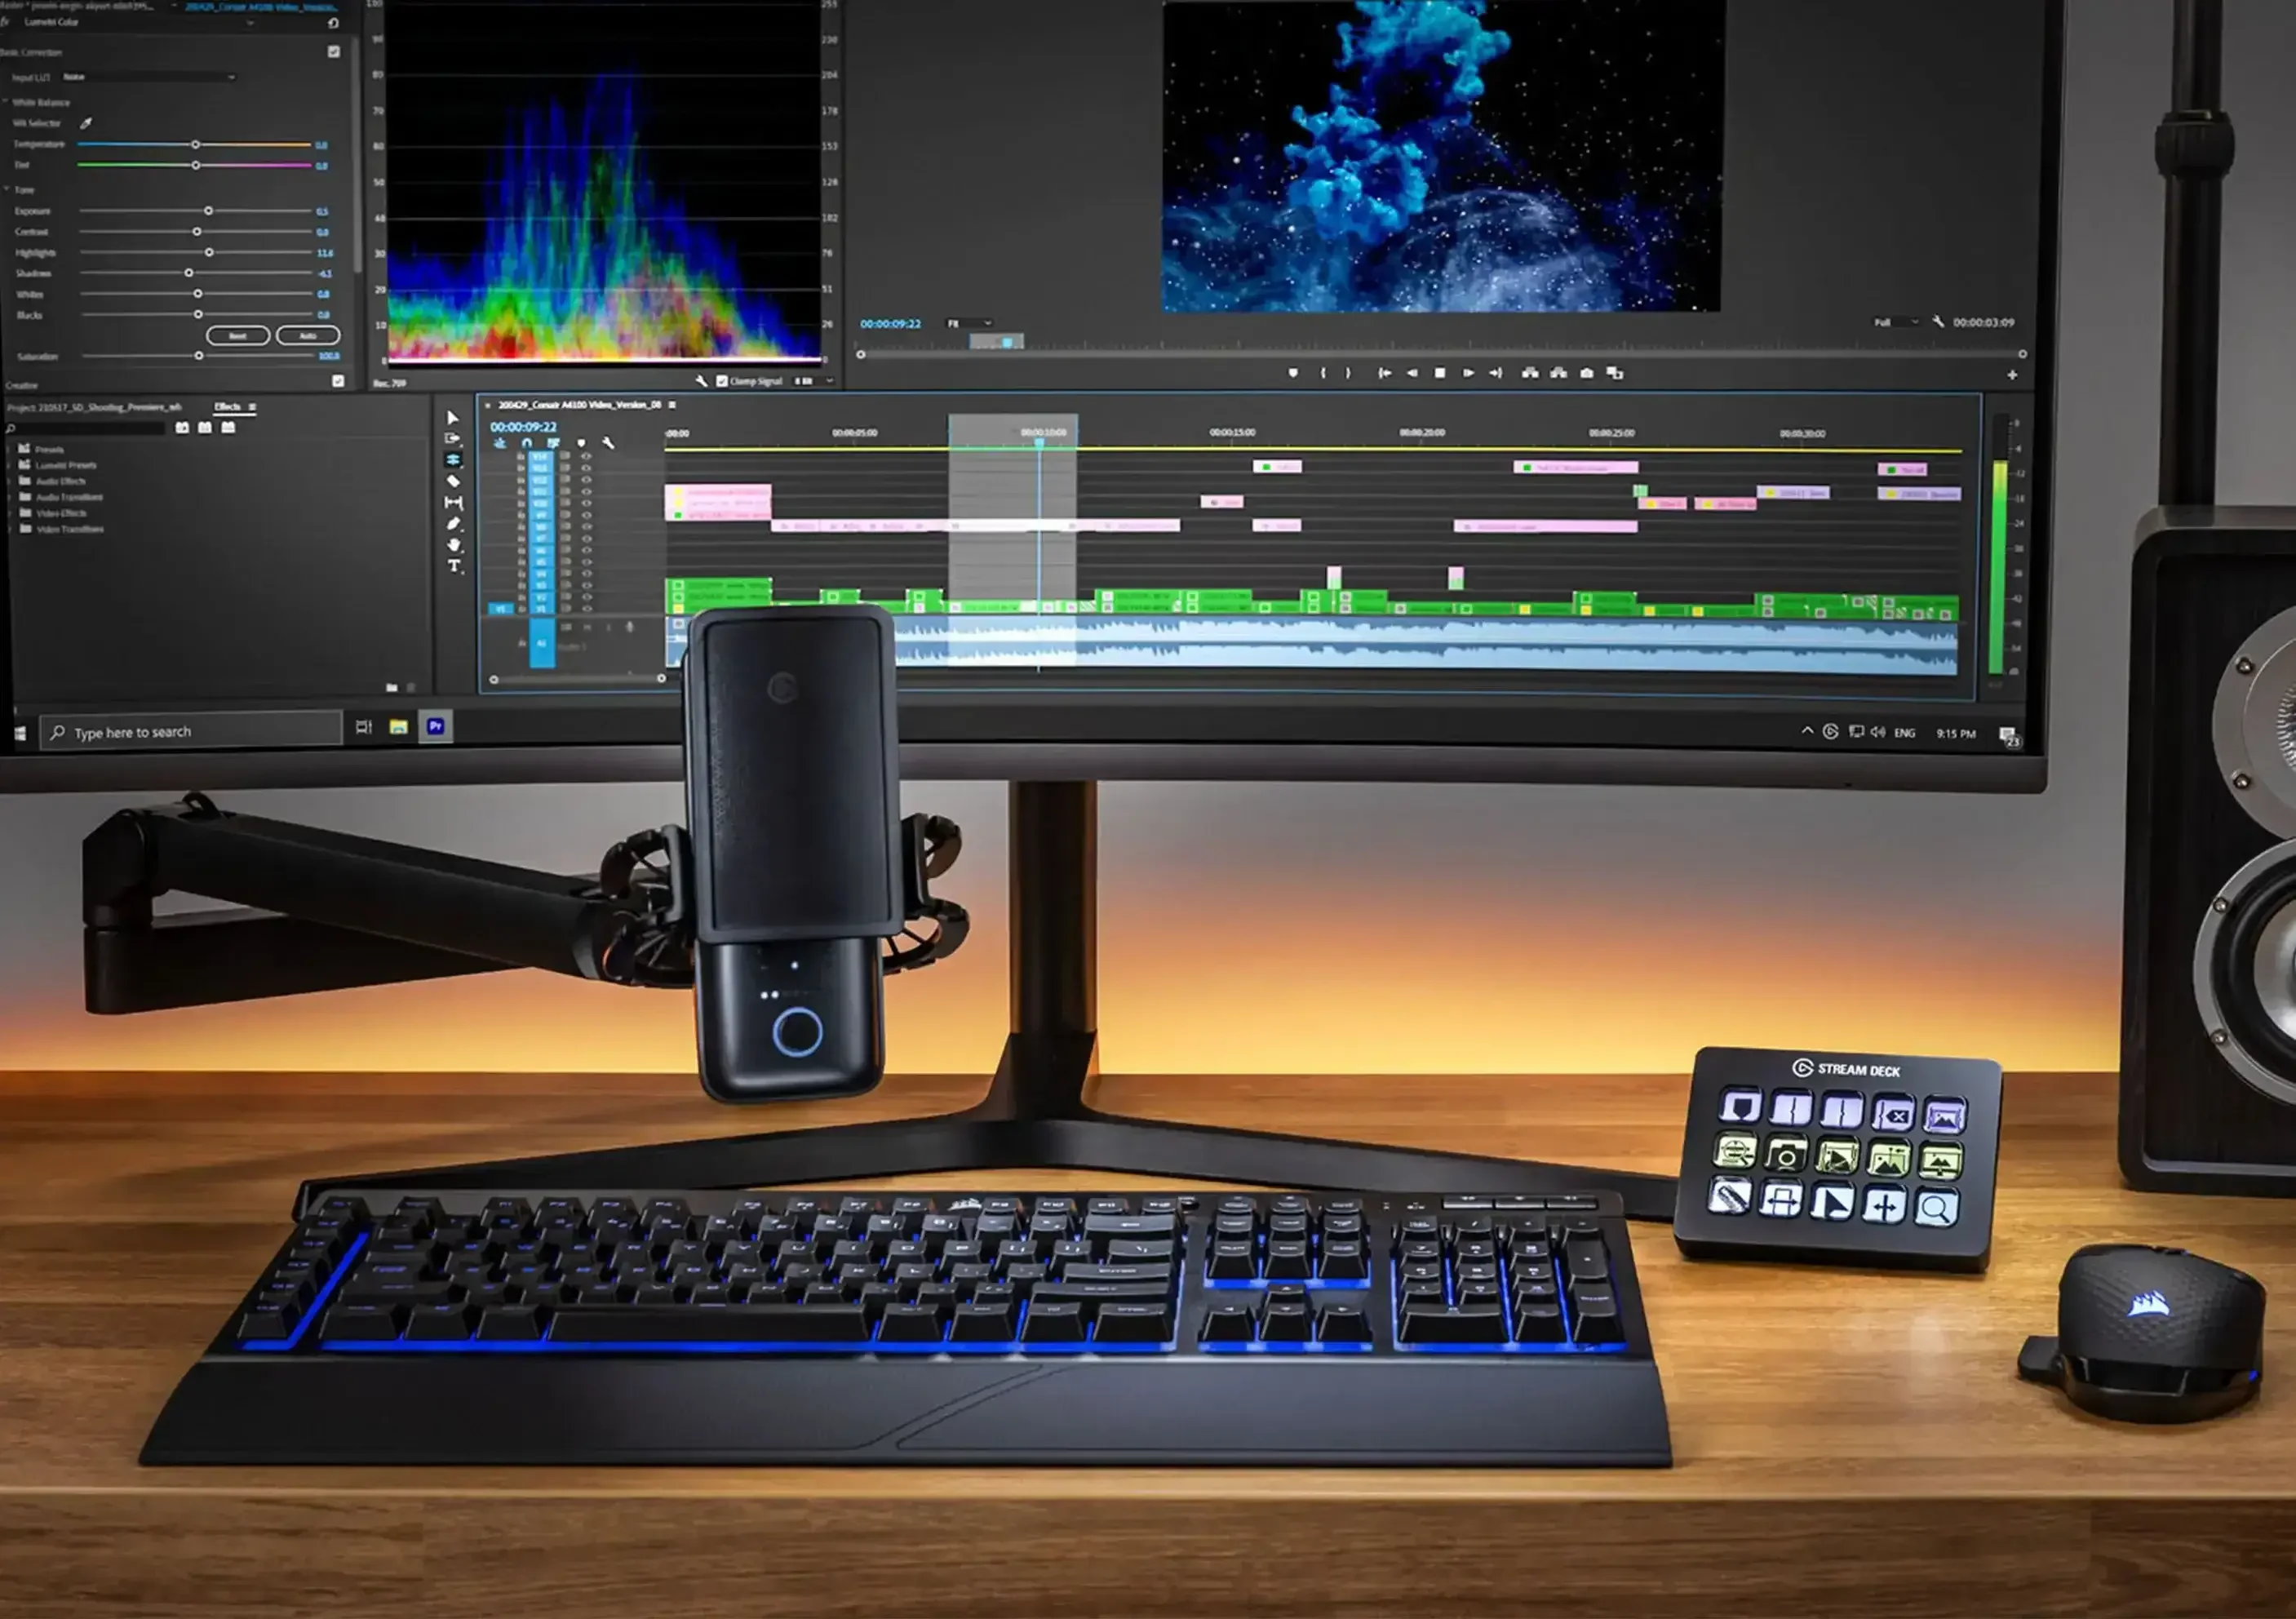Open timeline sequence tab panel menu

point(672,404)
